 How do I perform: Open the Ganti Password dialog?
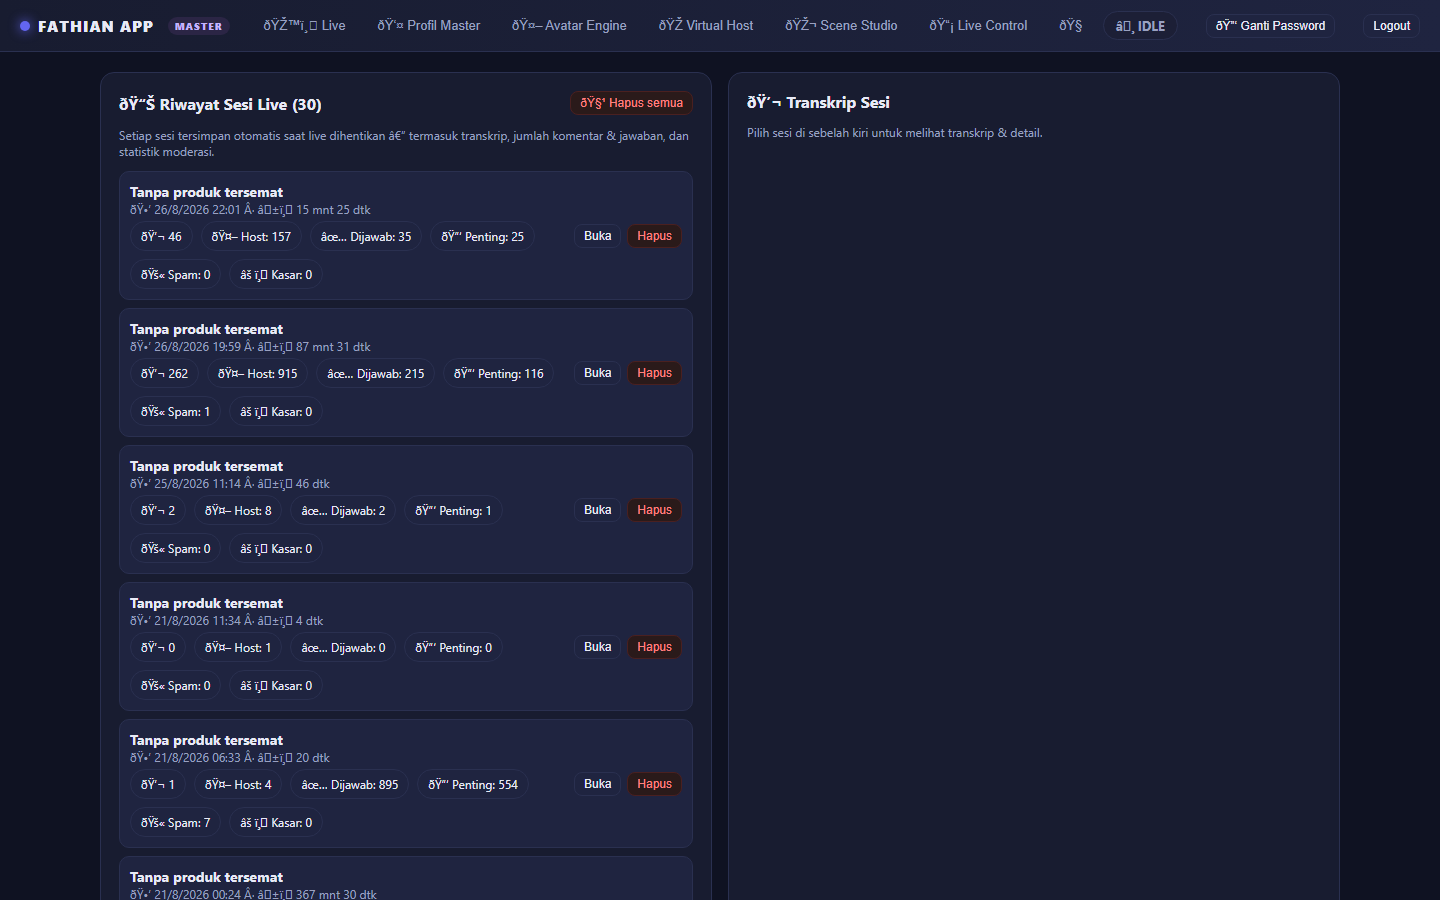pyautogui.click(x=1270, y=26)
